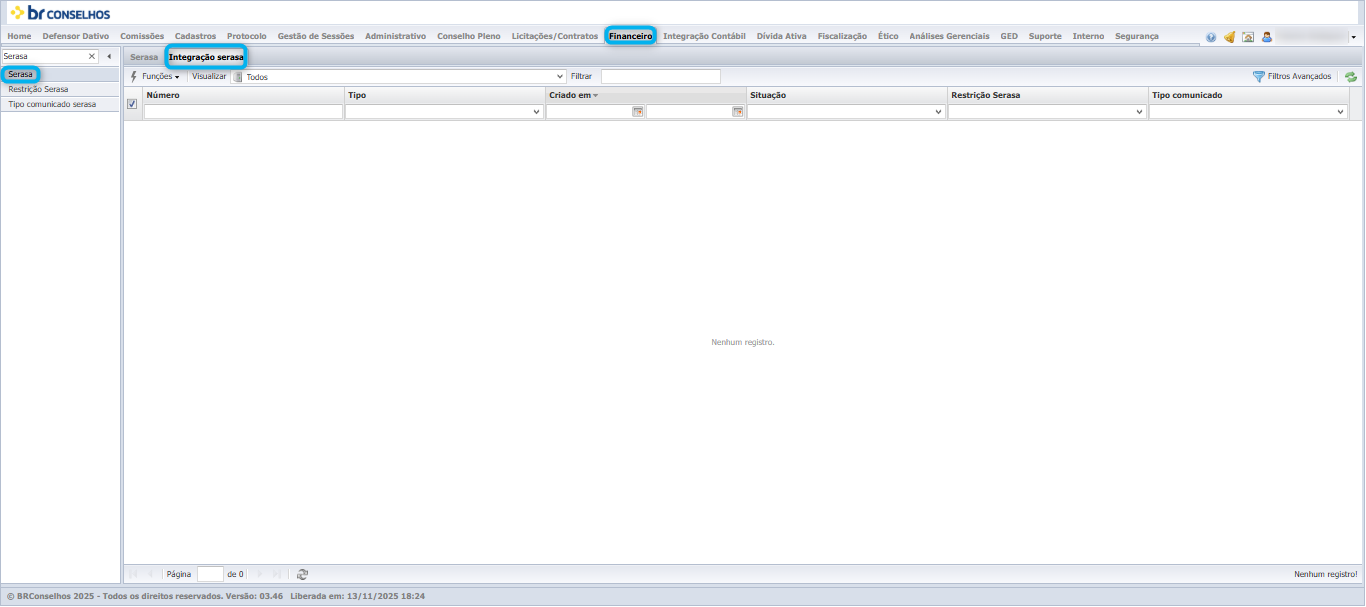This screenshot has height=607, width=1366.
Task: Switch to the Serasa tab
Action: (x=144, y=57)
